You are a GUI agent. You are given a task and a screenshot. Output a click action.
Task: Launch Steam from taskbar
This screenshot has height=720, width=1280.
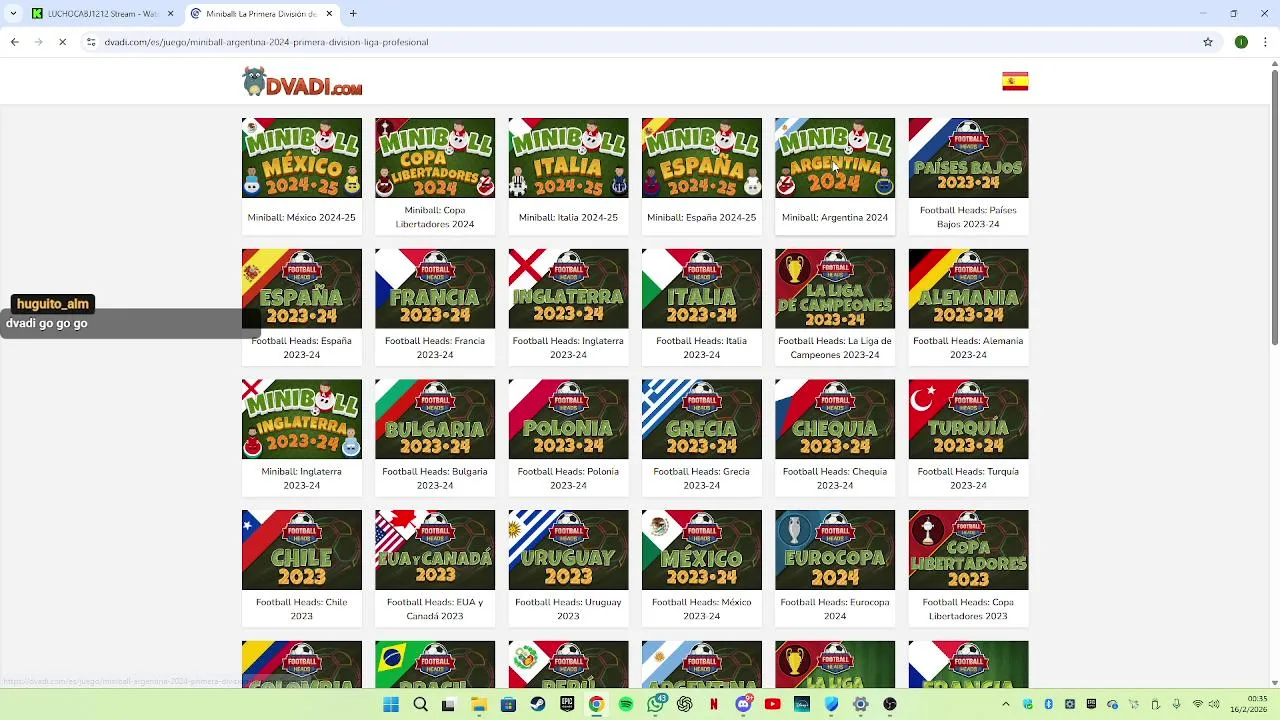[x=537, y=704]
